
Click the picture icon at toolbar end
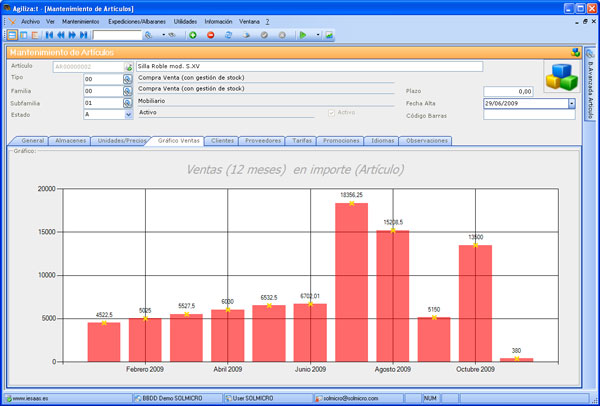tap(329, 35)
